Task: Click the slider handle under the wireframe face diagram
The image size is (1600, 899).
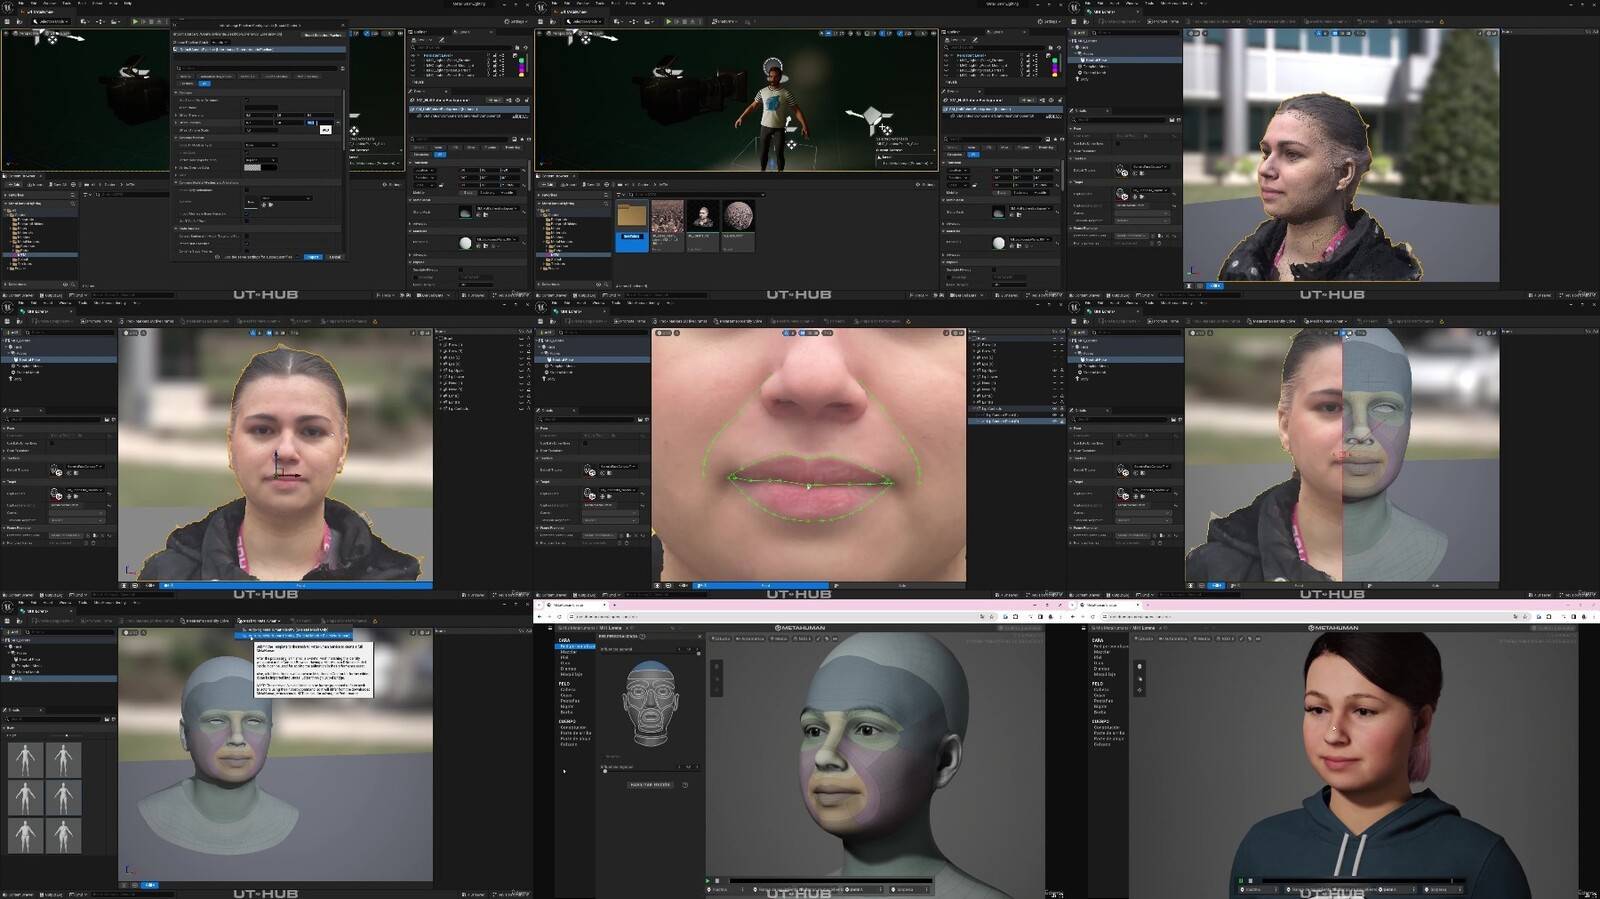Action: click(x=605, y=771)
